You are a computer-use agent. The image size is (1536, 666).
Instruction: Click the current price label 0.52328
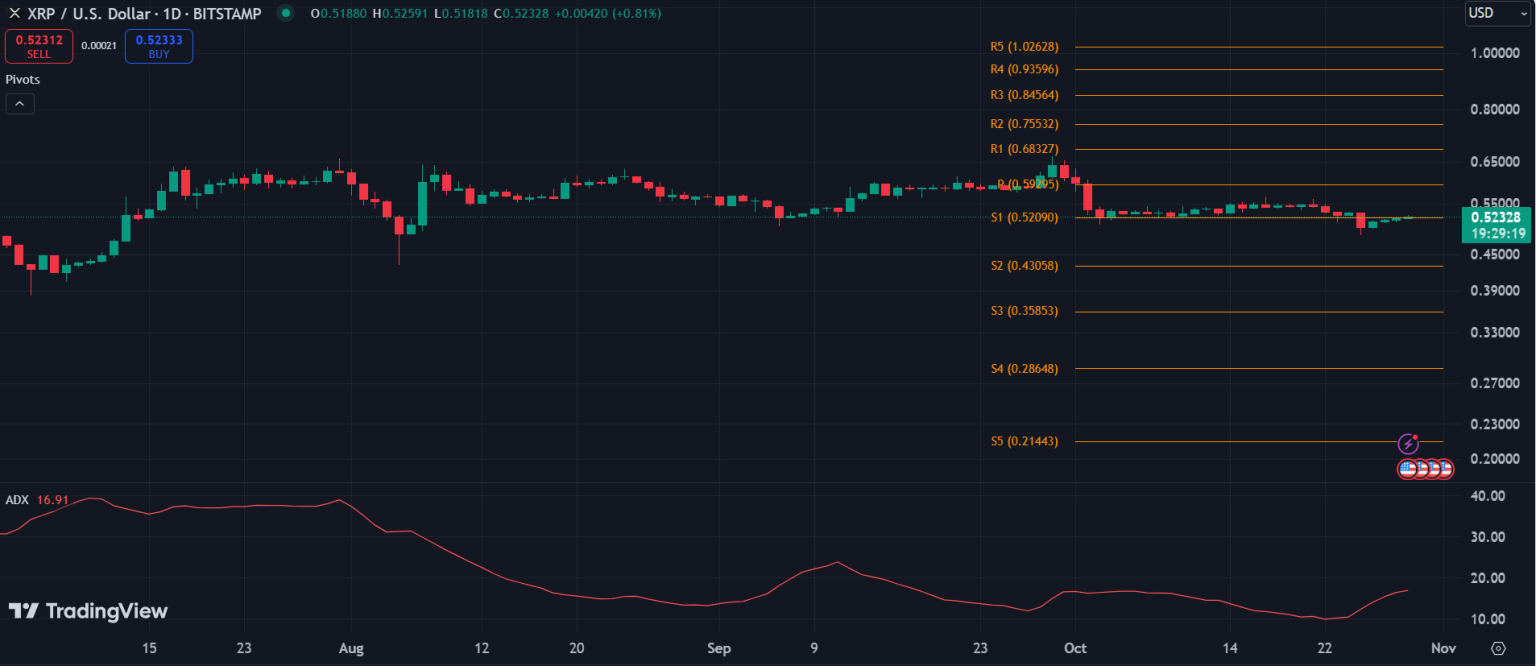click(x=1497, y=217)
